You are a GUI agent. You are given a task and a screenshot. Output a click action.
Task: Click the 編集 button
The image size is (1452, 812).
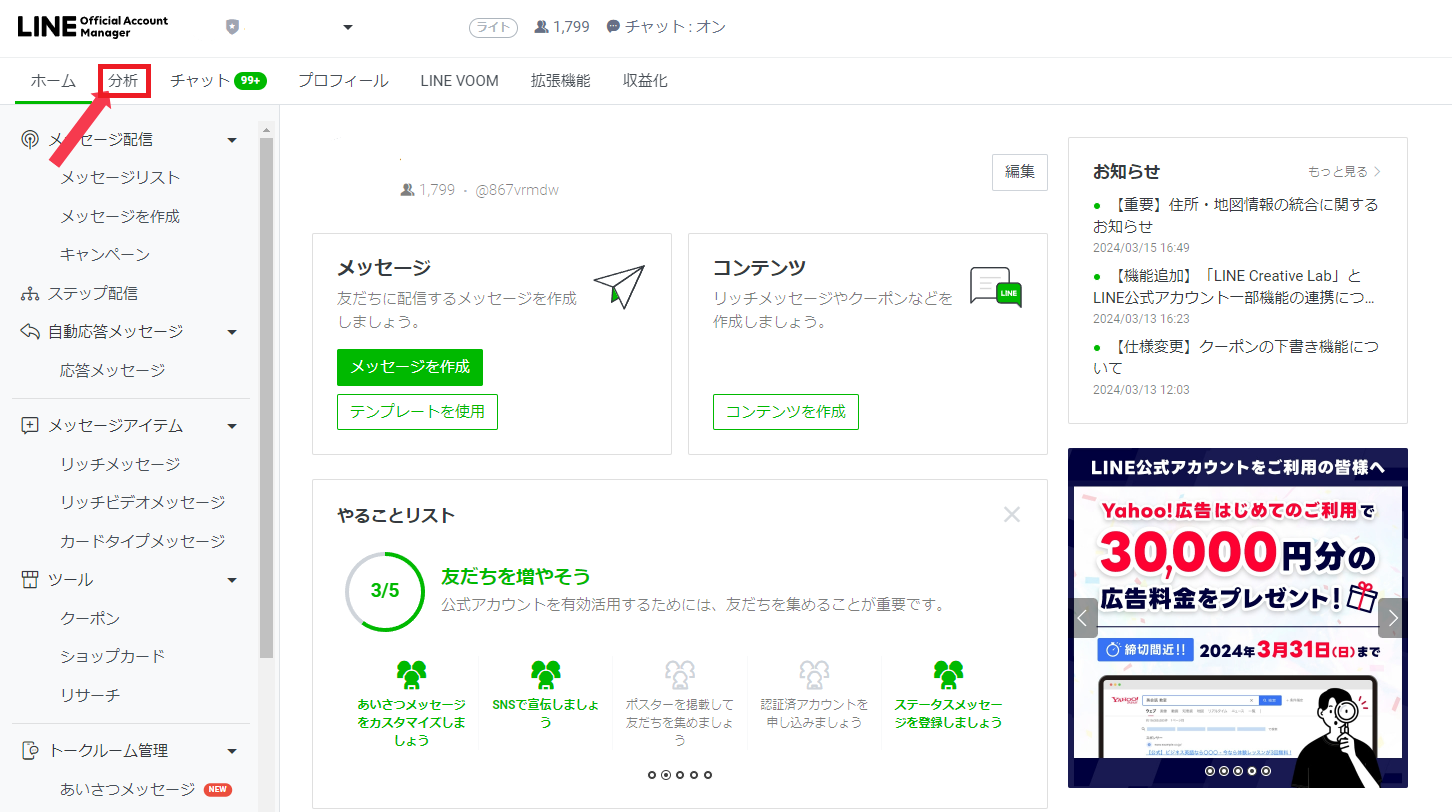click(x=1020, y=172)
